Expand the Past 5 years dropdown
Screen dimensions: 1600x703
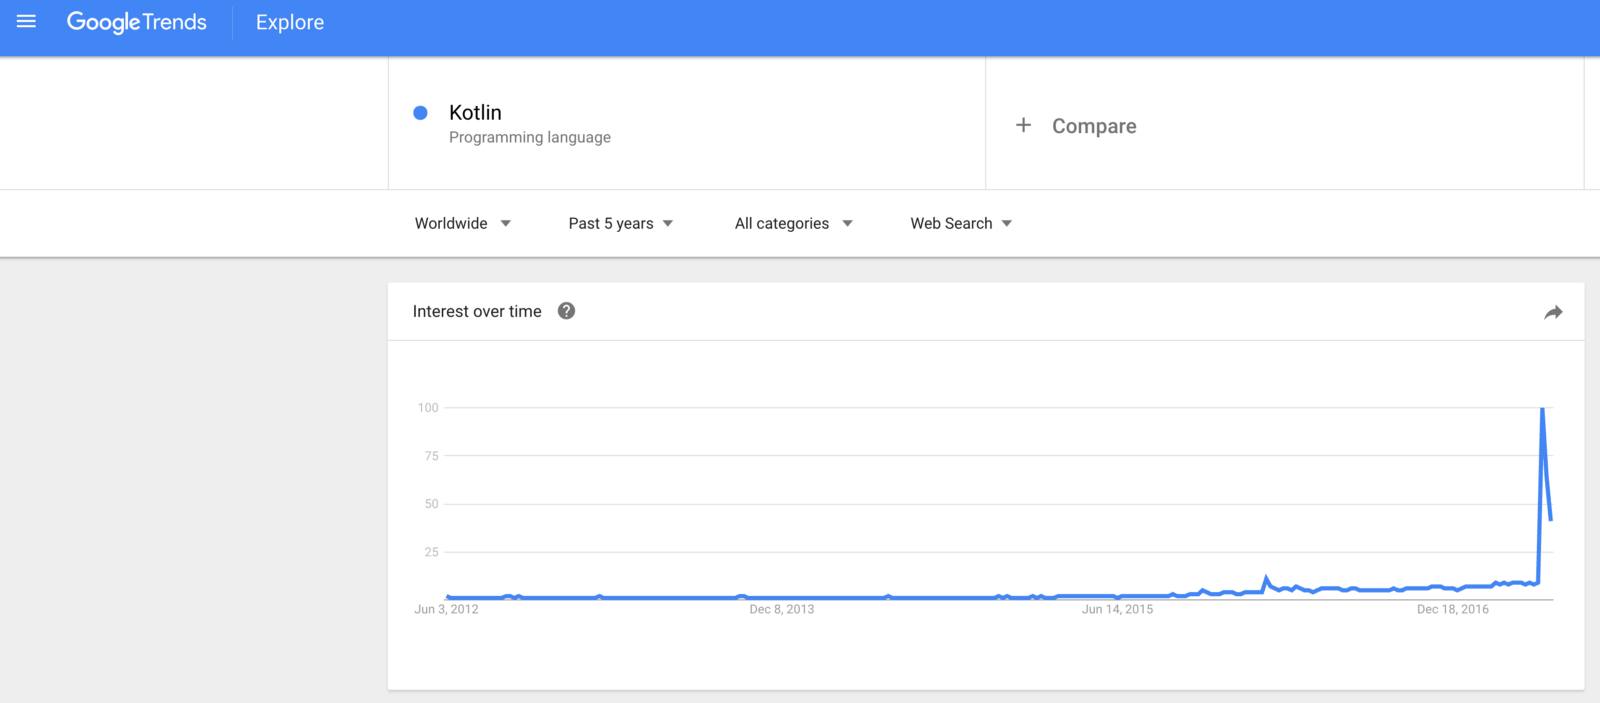pos(620,223)
